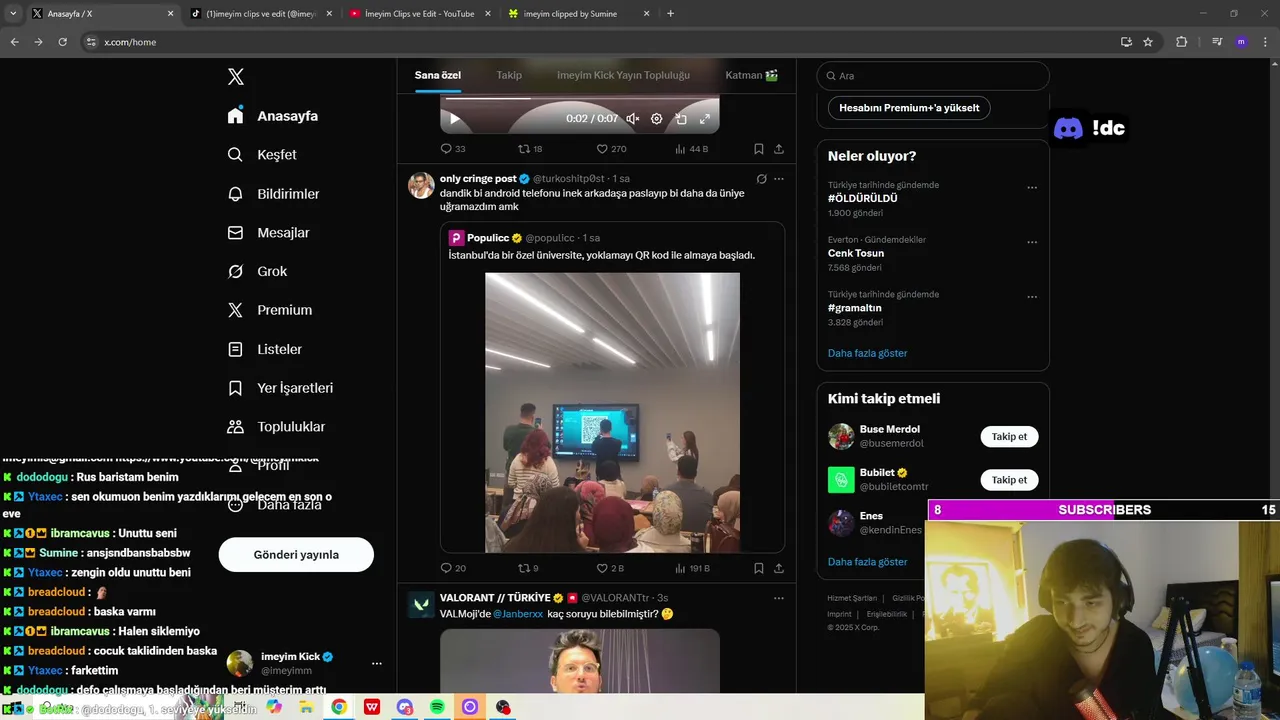View stats of tweet with 191 B views
Viewport: 1280px width, 720px height.
[x=692, y=568]
